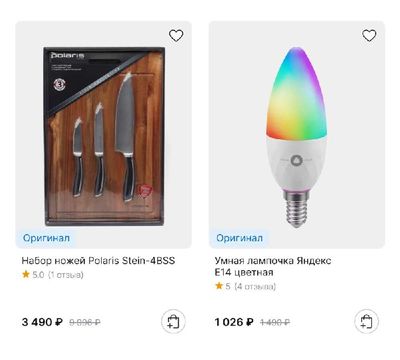Add Polaris knife set to favorites
The image size is (400, 360).
click(x=176, y=35)
